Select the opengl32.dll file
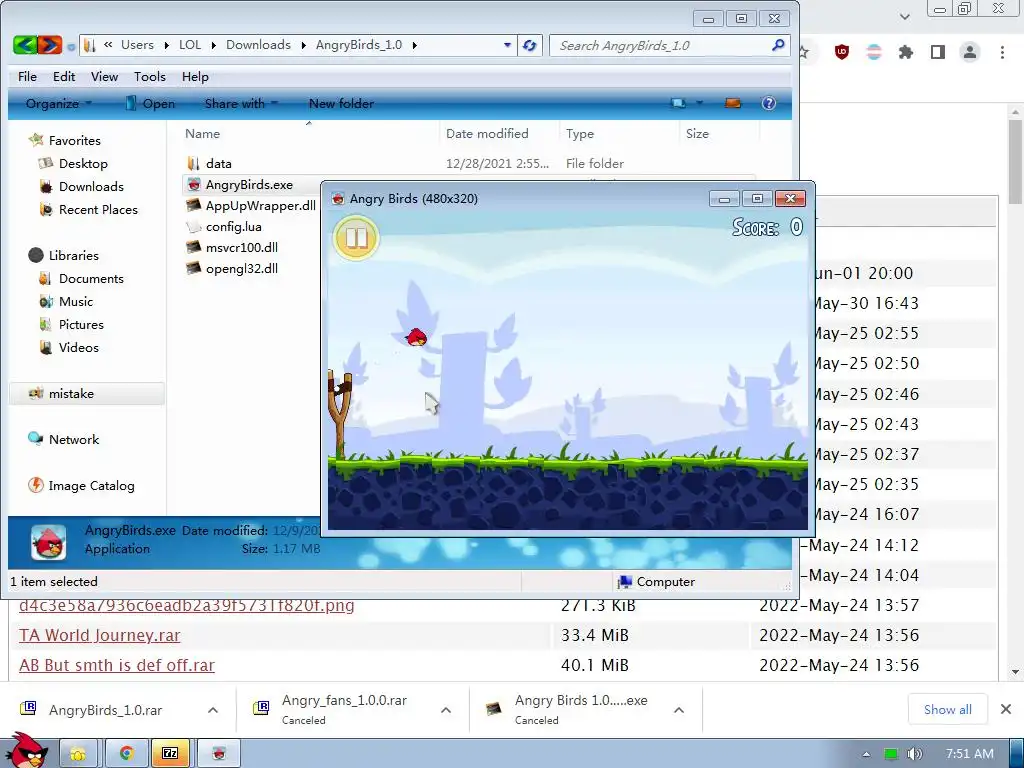This screenshot has height=768, width=1024. [241, 268]
